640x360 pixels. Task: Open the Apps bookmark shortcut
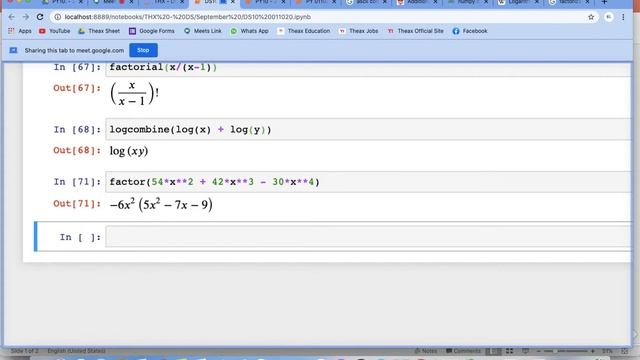click(20, 31)
